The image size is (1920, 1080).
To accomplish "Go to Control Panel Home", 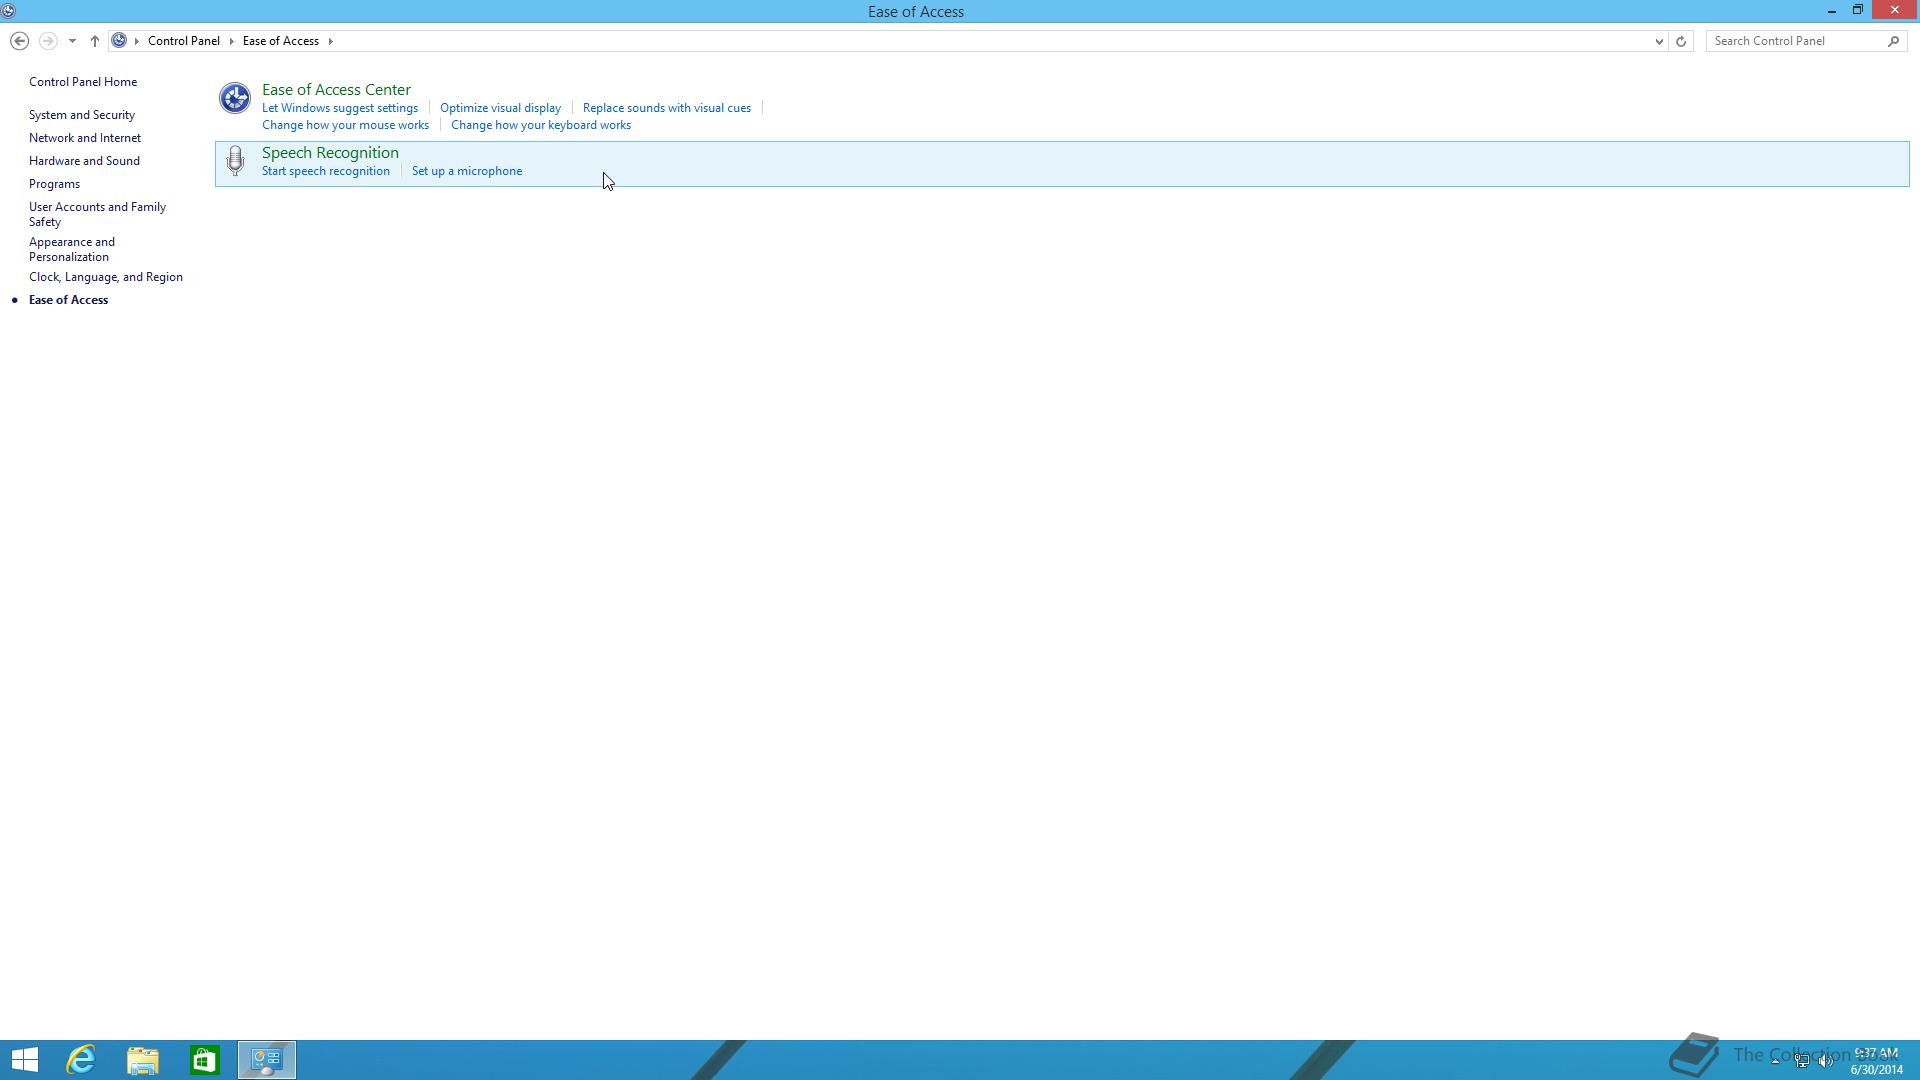I will pyautogui.click(x=83, y=82).
